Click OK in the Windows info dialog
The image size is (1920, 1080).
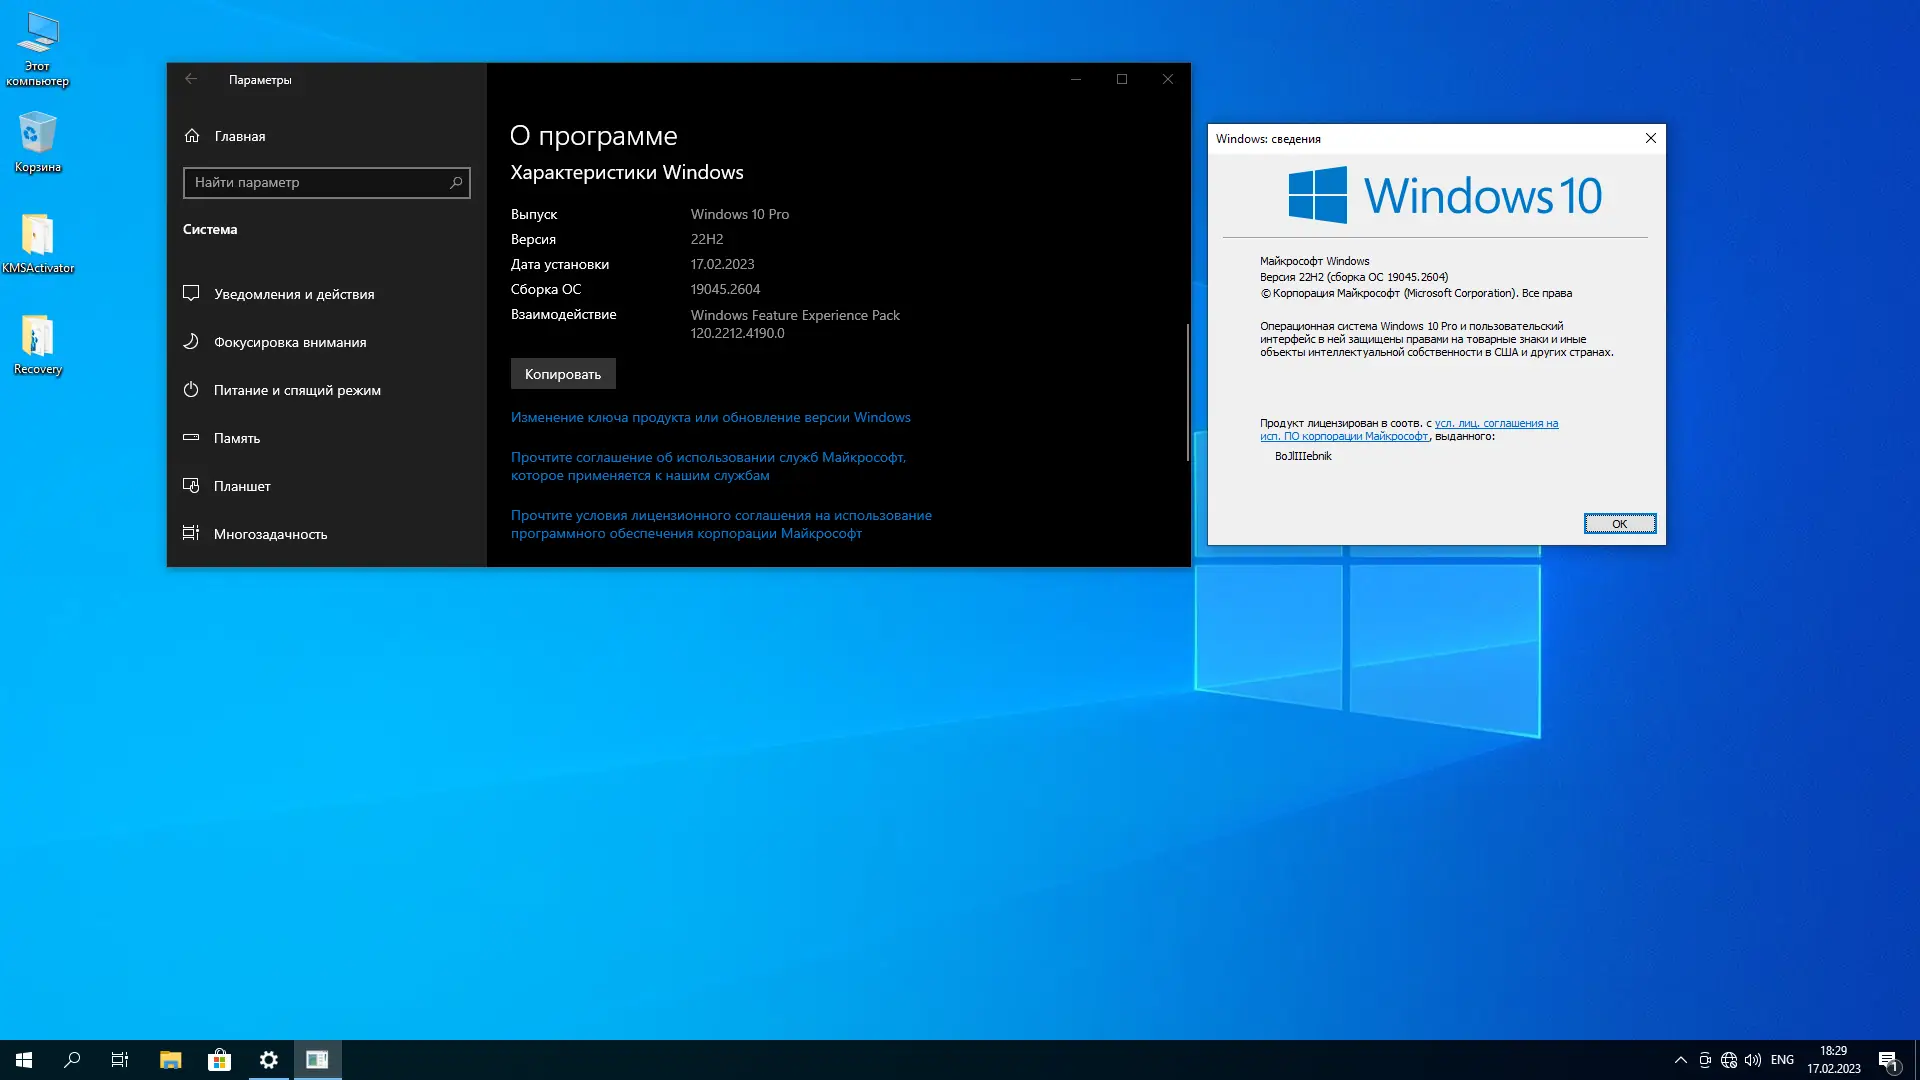click(1619, 524)
